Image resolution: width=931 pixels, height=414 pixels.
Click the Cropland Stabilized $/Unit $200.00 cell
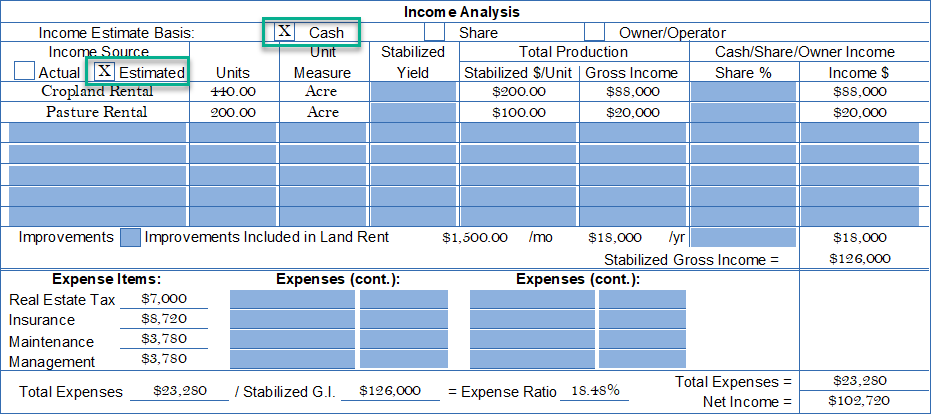coord(519,92)
